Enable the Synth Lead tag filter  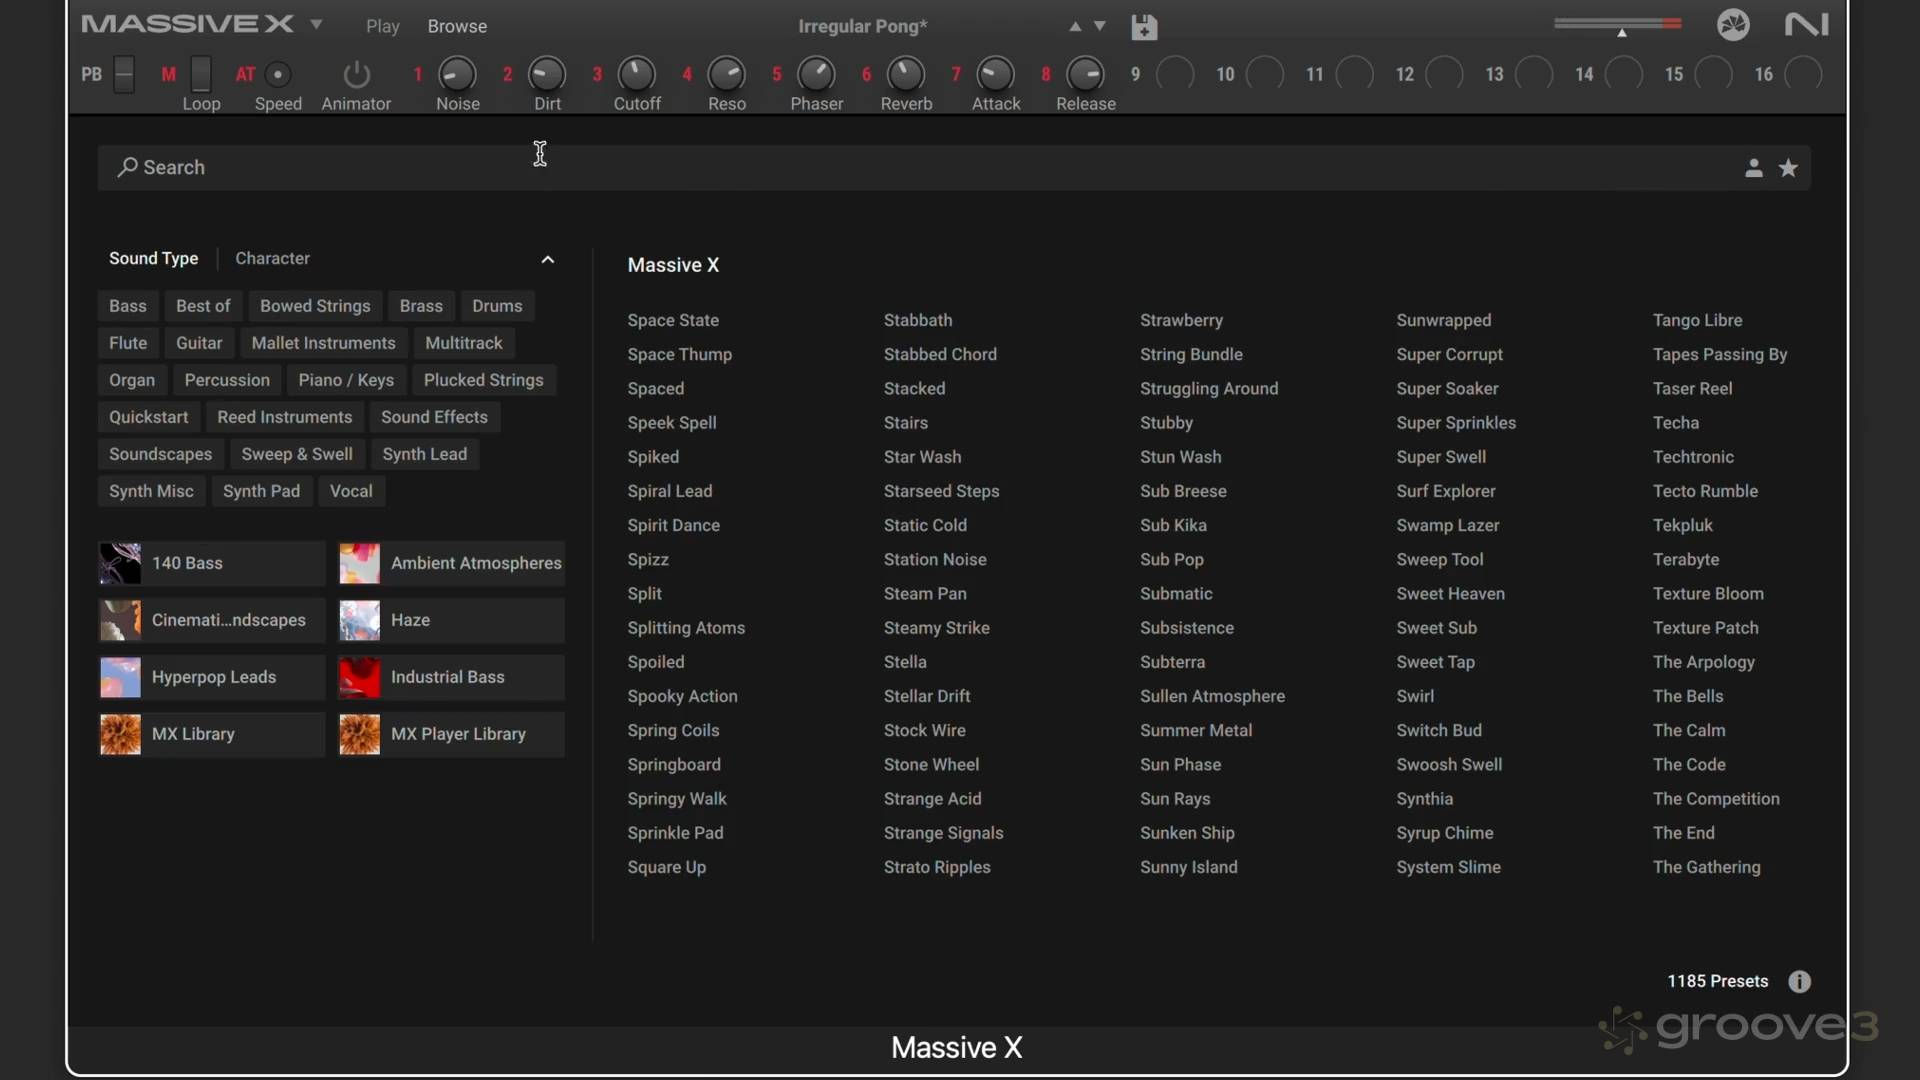pos(424,454)
